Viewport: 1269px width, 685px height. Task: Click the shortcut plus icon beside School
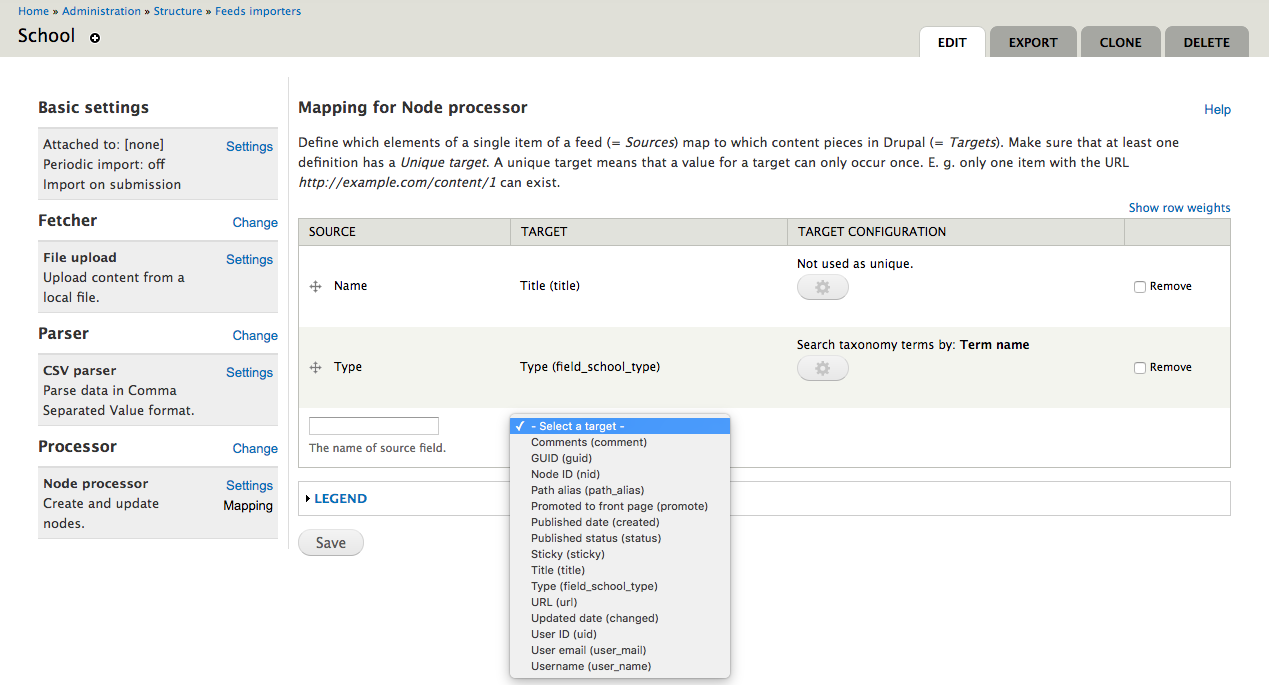(x=95, y=38)
